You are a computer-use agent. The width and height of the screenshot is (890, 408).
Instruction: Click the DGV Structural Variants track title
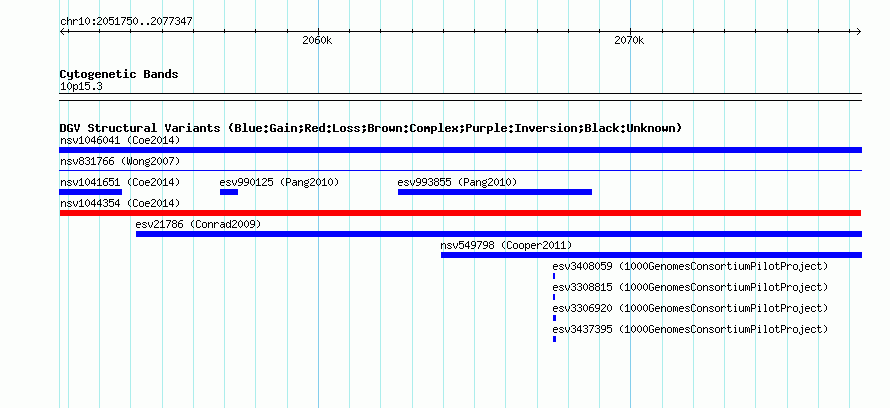371,128
